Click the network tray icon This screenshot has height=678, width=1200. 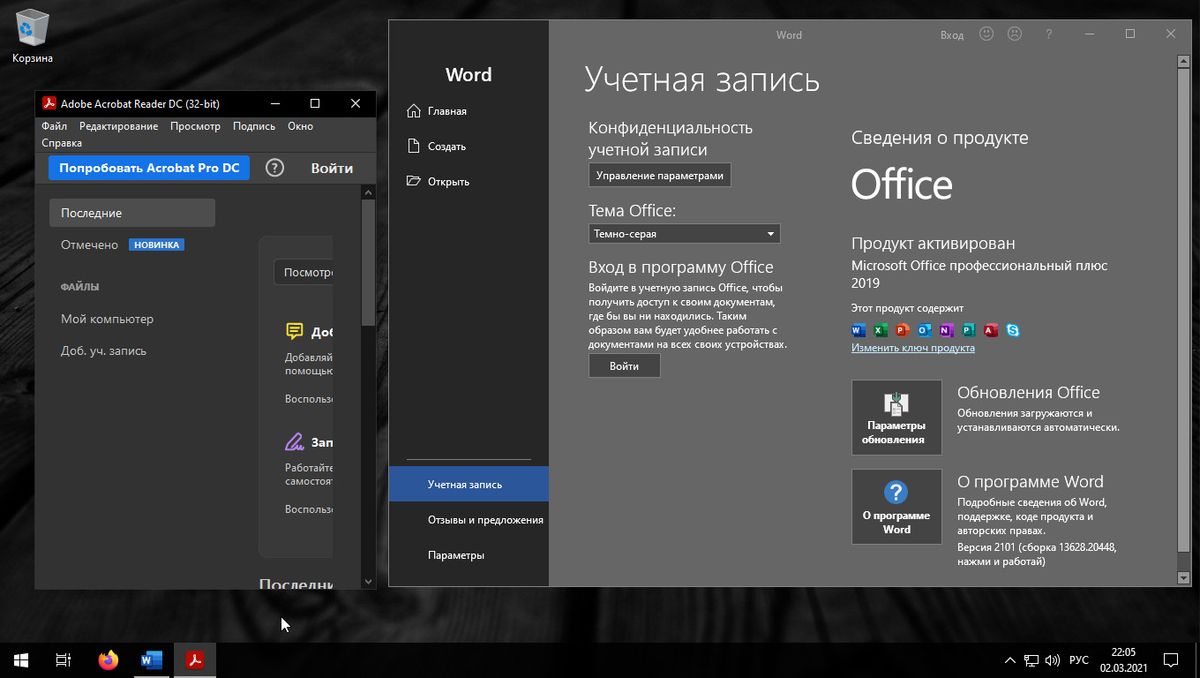(1030, 660)
